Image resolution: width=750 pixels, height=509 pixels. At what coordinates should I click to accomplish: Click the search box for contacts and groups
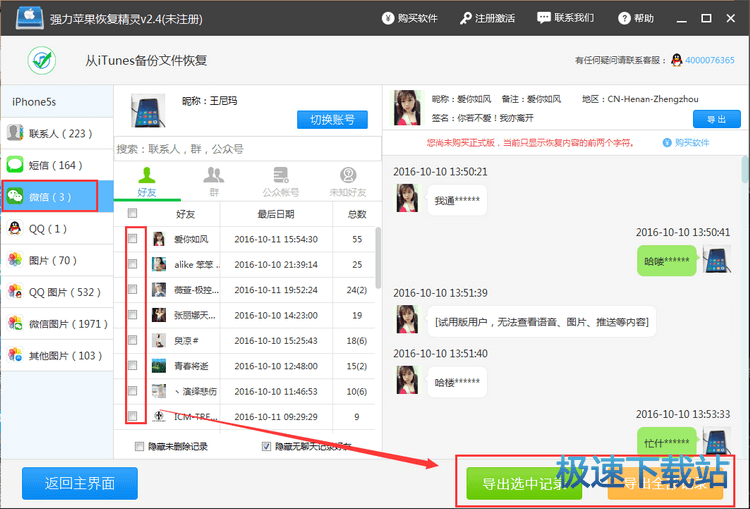point(246,148)
